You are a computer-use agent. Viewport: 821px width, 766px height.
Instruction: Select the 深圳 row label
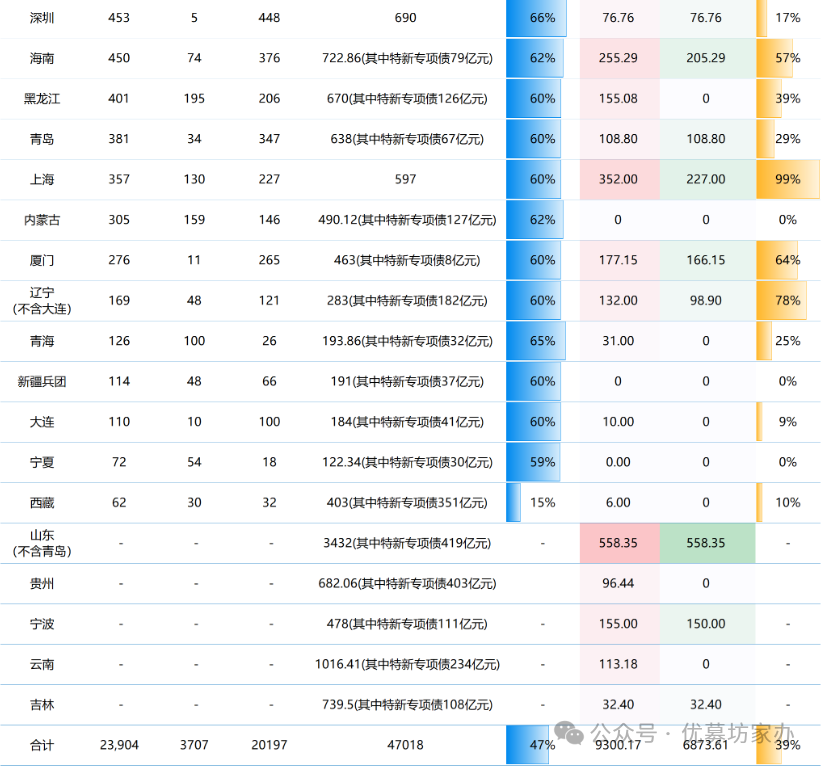click(x=42, y=18)
